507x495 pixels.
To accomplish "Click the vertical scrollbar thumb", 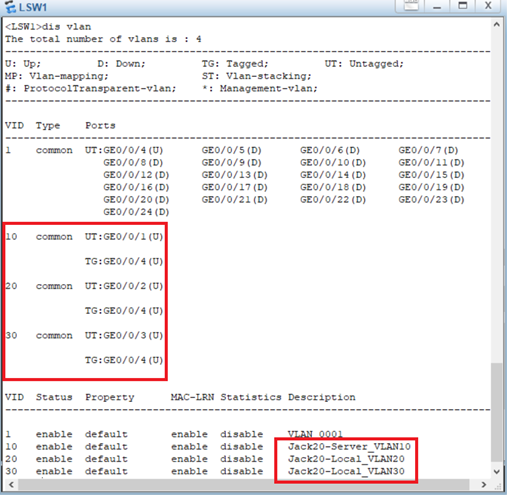I will coord(496,412).
